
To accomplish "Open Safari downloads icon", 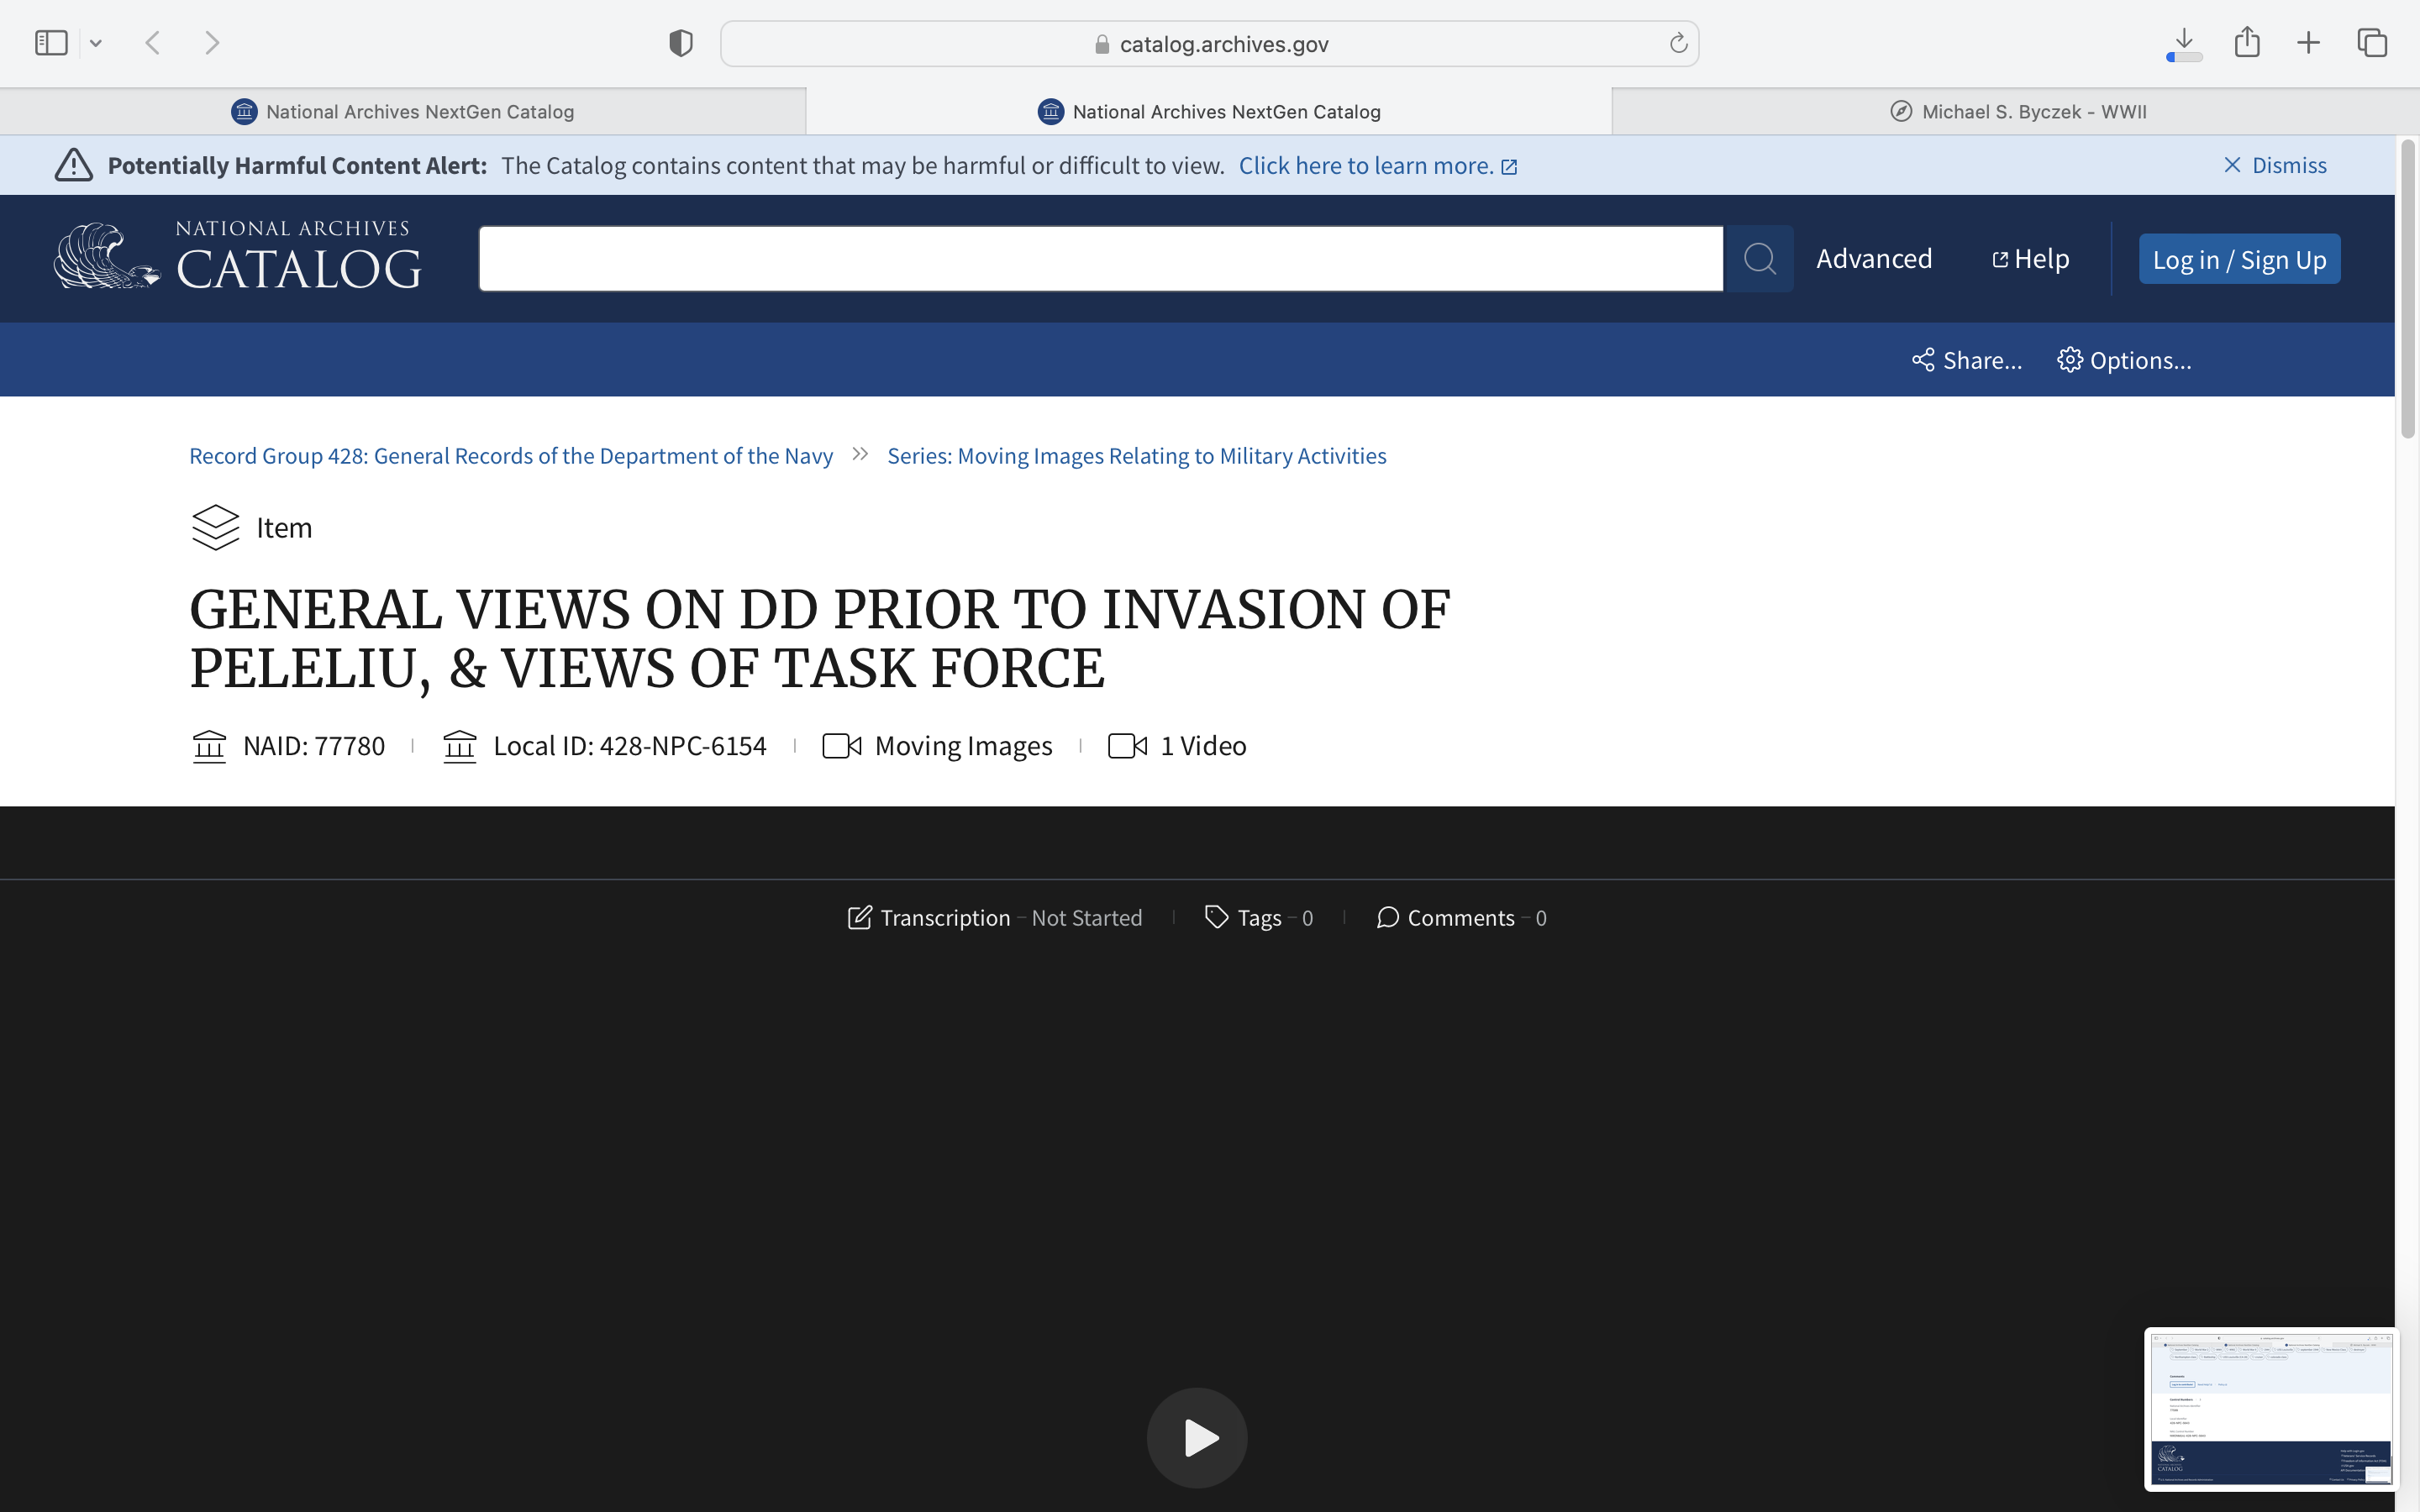I will point(2184,43).
